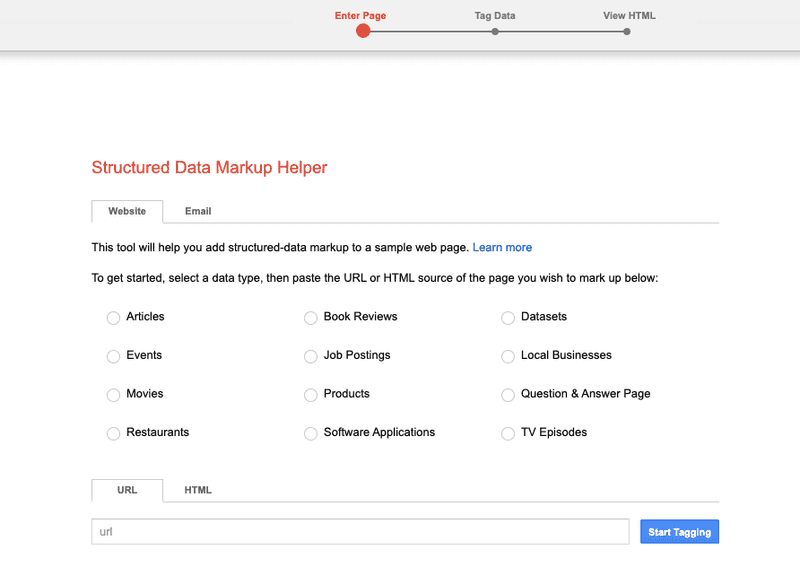800x577 pixels.
Task: Select the Movies radio button
Action: (113, 395)
